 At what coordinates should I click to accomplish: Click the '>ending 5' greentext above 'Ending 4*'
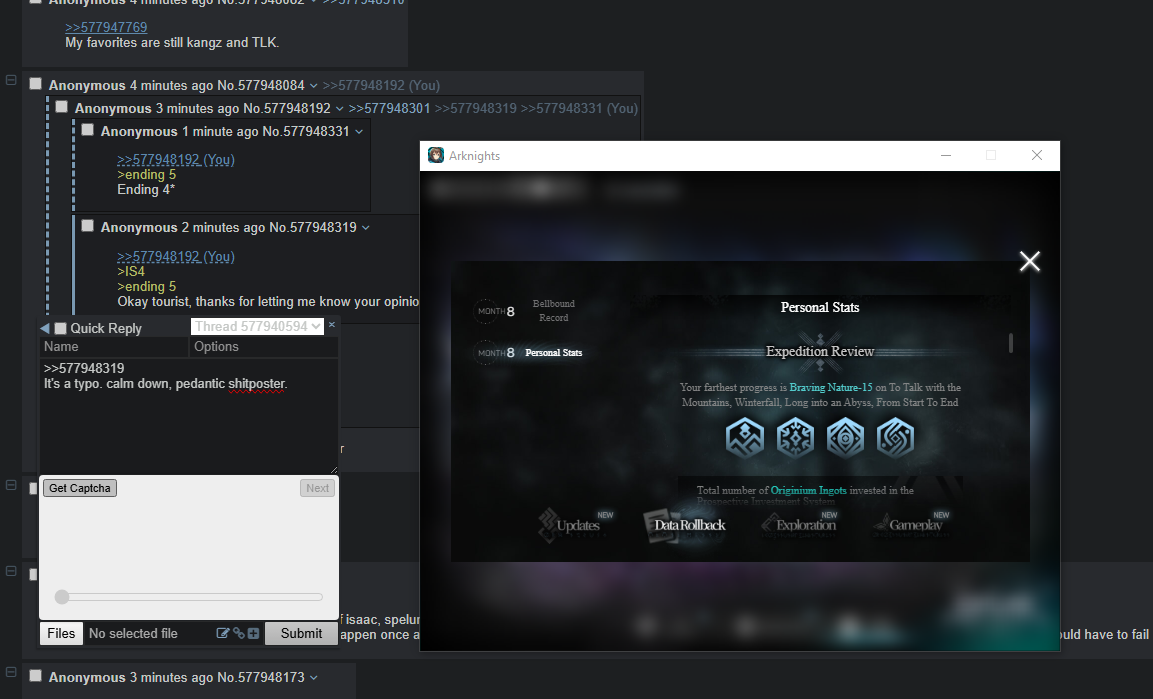point(146,174)
